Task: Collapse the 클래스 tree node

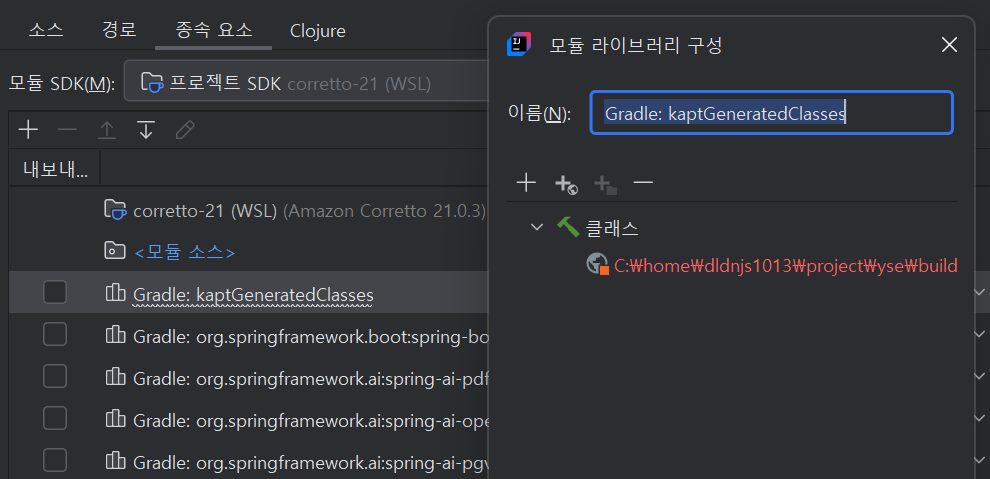Action: pyautogui.click(x=537, y=227)
